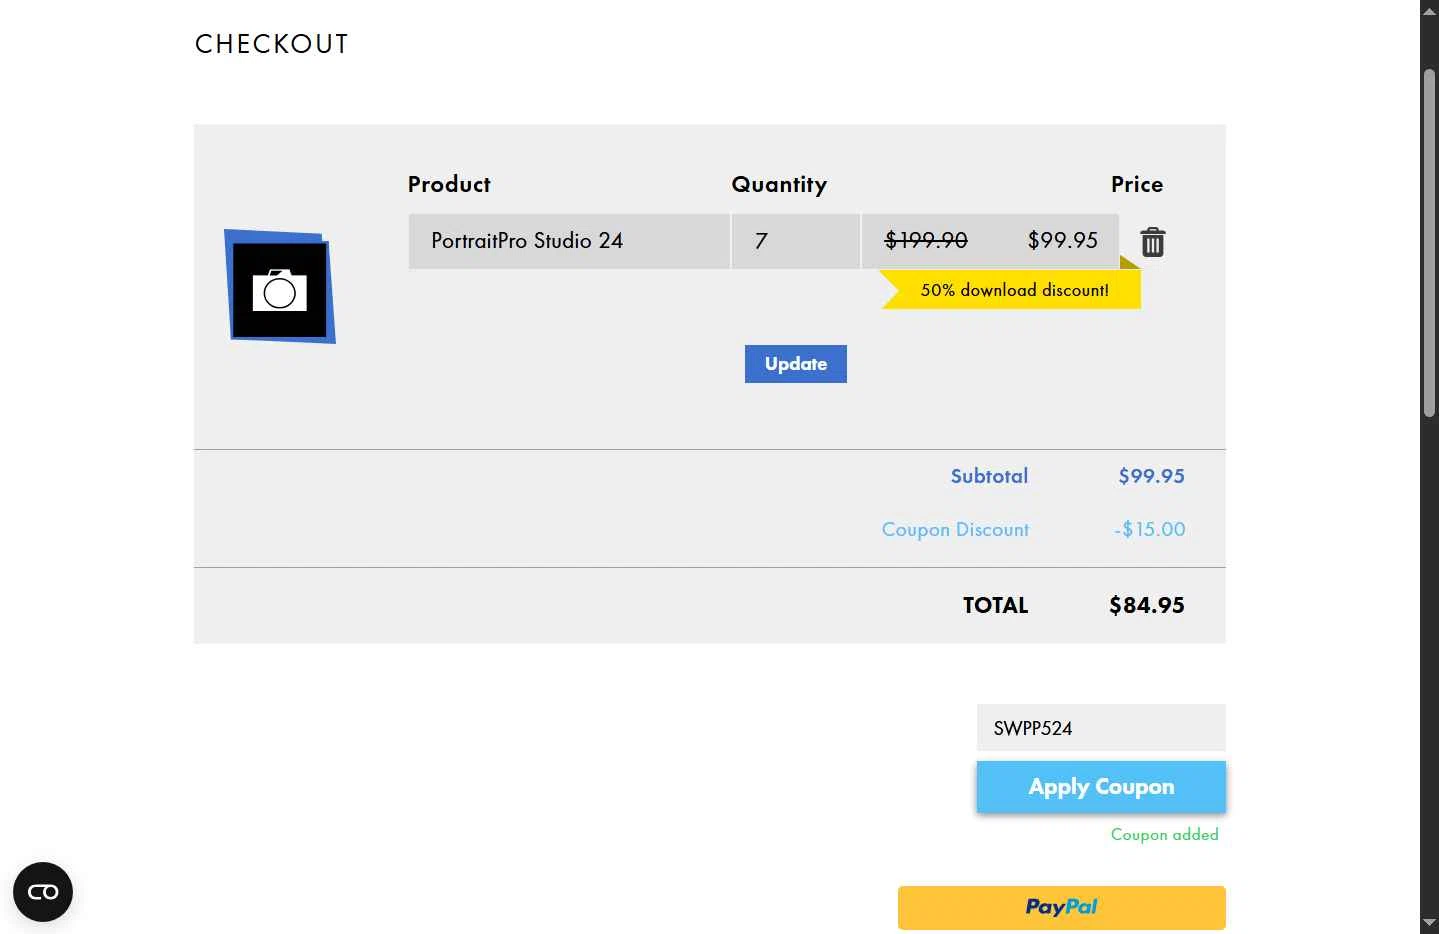Click the page vertical scrollbar thumb
Viewport: 1439px width, 934px height.
point(1430,243)
